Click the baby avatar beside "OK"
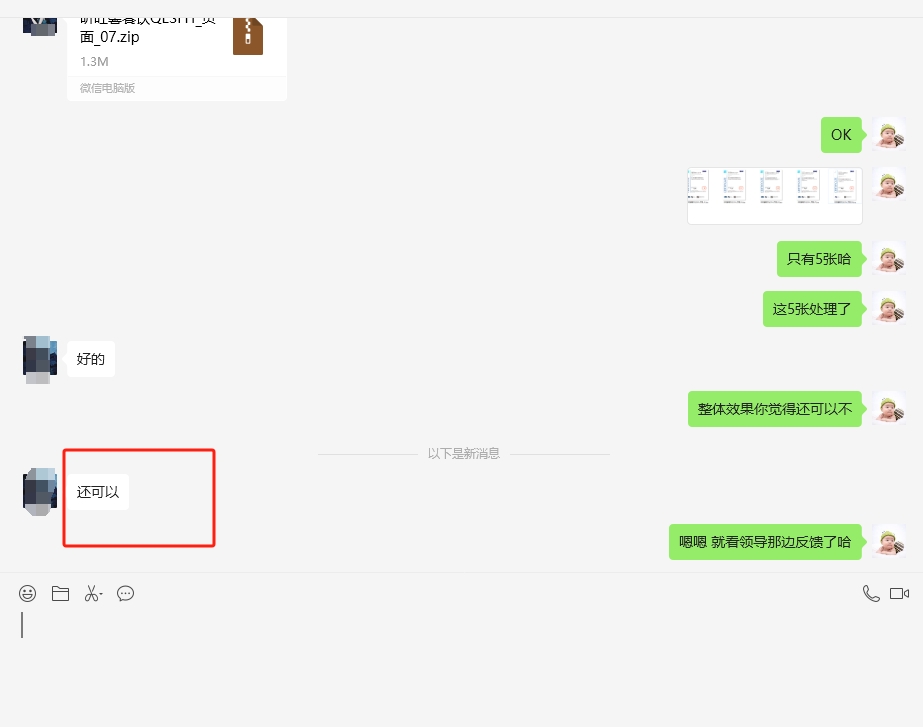923x727 pixels. [x=889, y=135]
